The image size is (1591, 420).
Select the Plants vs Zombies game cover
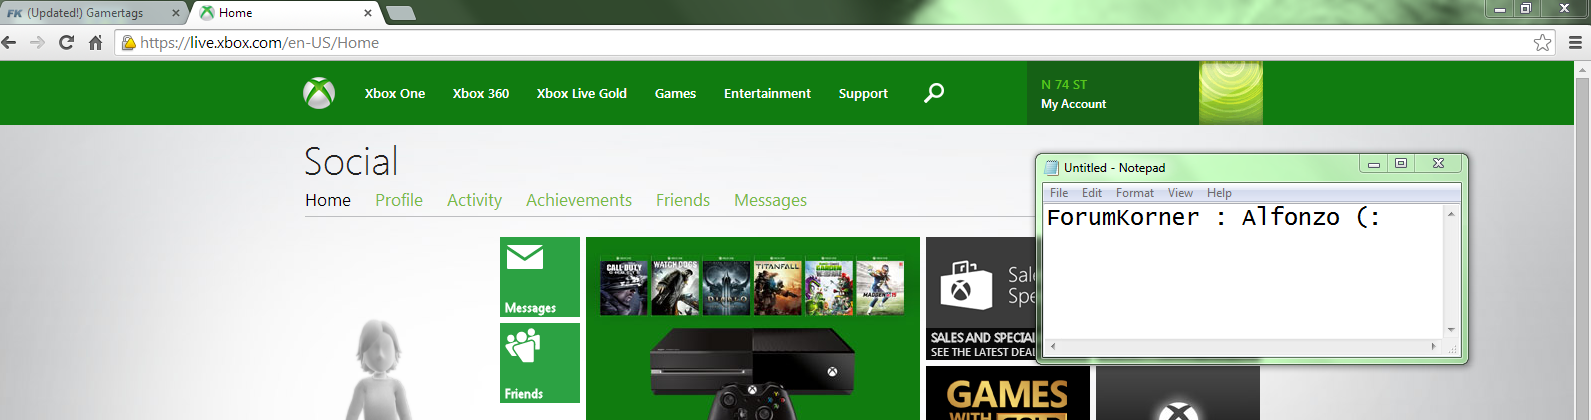(829, 287)
